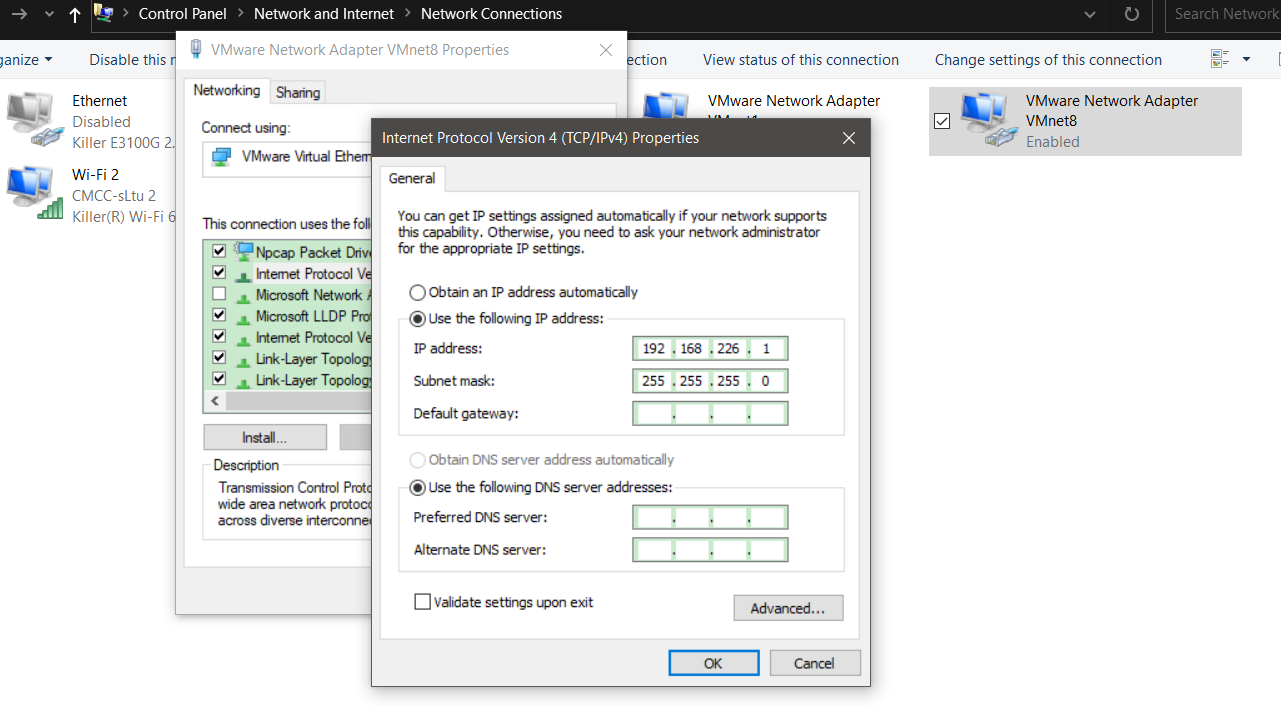Click the Install button
This screenshot has height=706, width=1281.
pyautogui.click(x=265, y=438)
